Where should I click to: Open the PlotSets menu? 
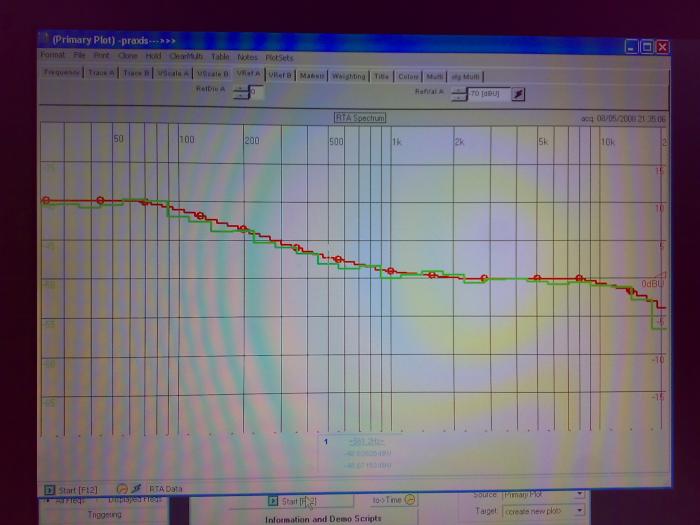pos(280,57)
